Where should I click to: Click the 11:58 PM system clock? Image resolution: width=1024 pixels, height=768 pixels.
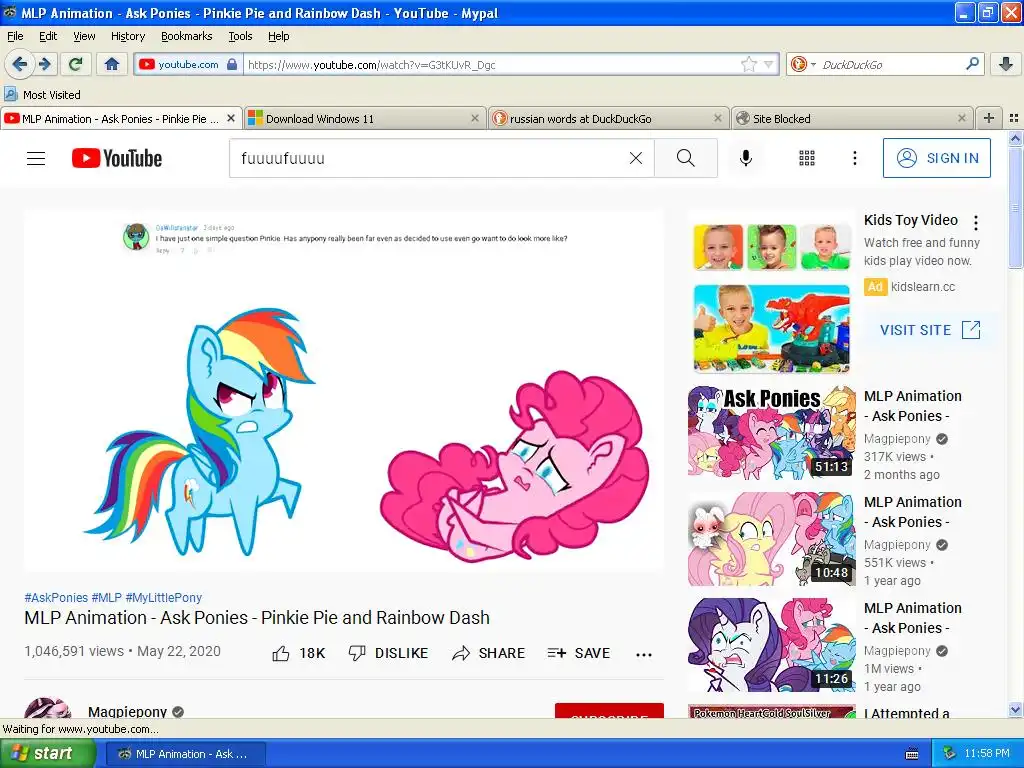[x=987, y=754]
